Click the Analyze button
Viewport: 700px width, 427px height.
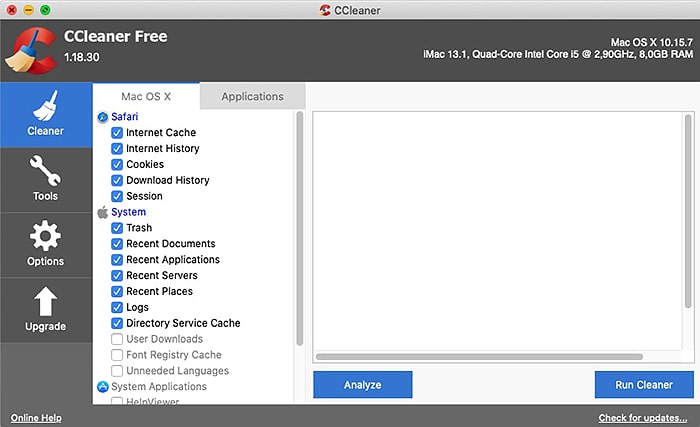click(362, 385)
